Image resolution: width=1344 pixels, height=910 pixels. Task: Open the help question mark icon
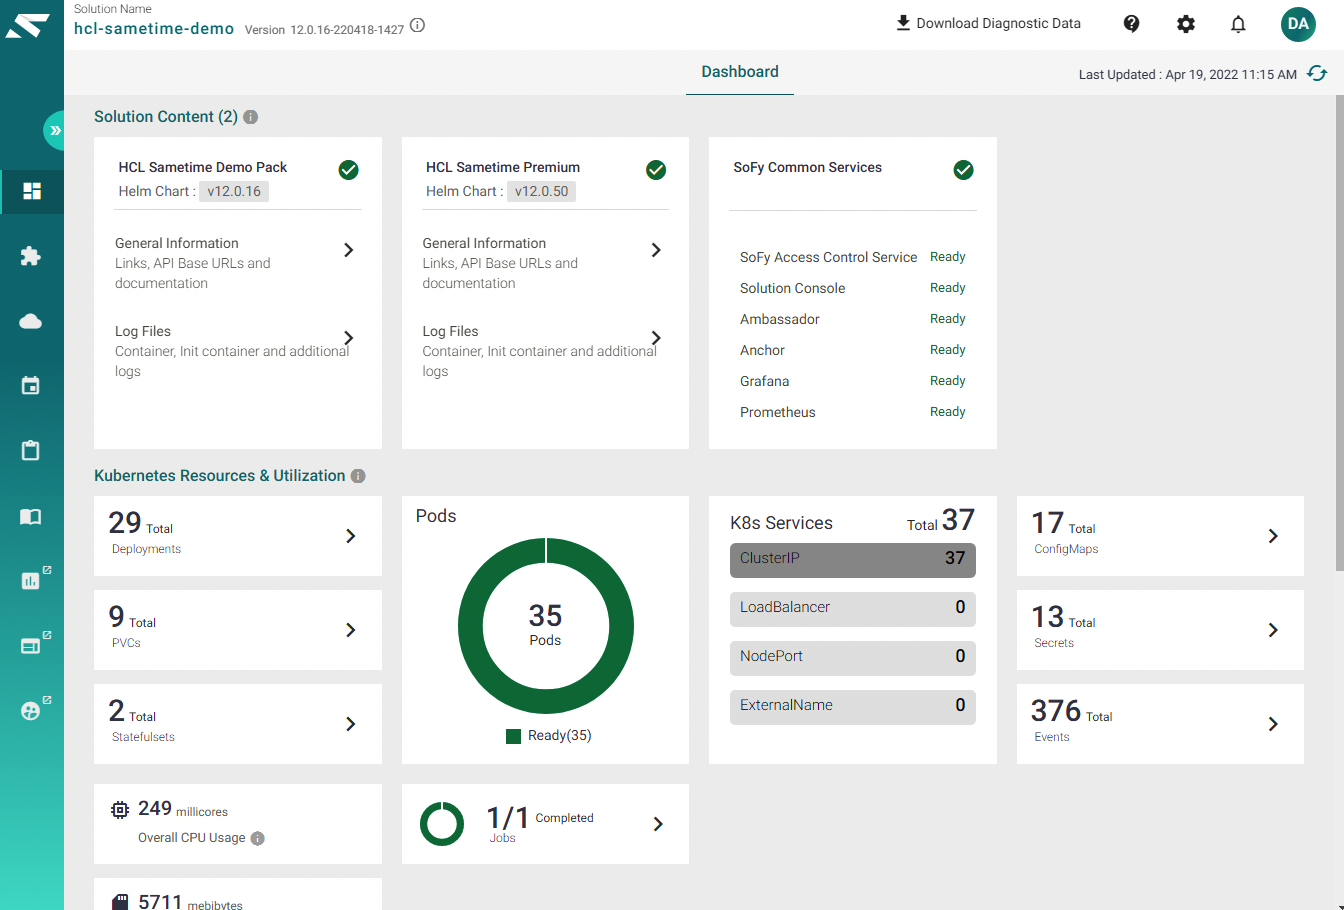coord(1132,24)
